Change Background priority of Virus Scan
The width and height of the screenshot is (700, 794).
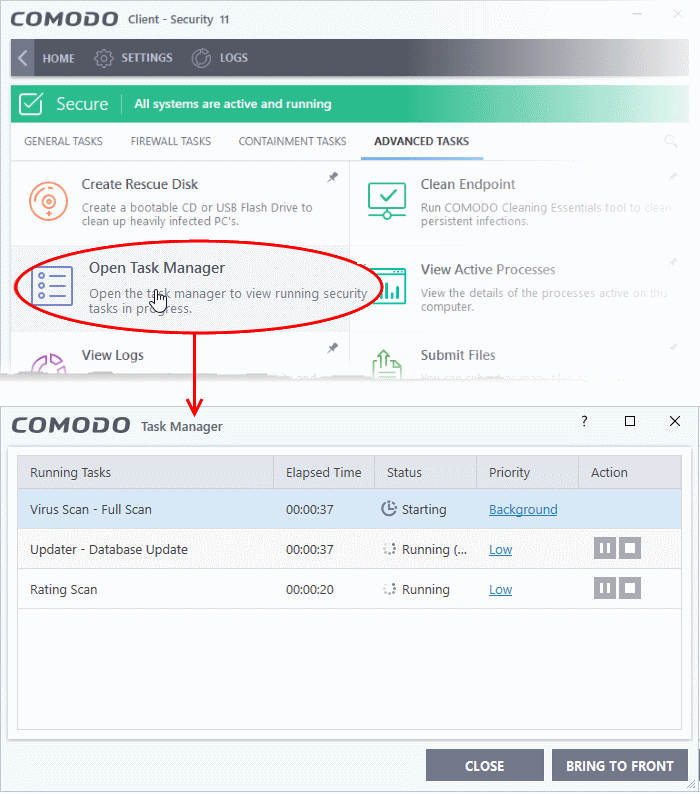pos(523,509)
